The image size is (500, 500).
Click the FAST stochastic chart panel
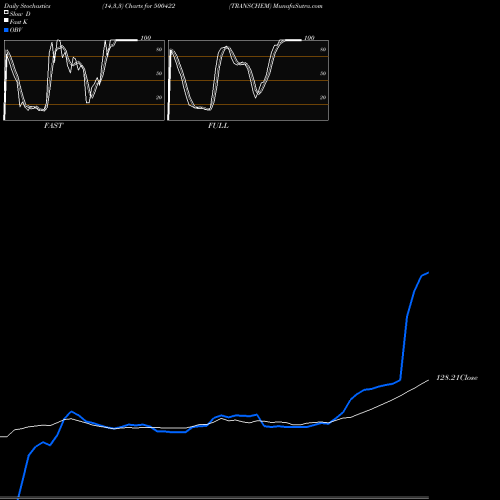pyautogui.click(x=84, y=80)
